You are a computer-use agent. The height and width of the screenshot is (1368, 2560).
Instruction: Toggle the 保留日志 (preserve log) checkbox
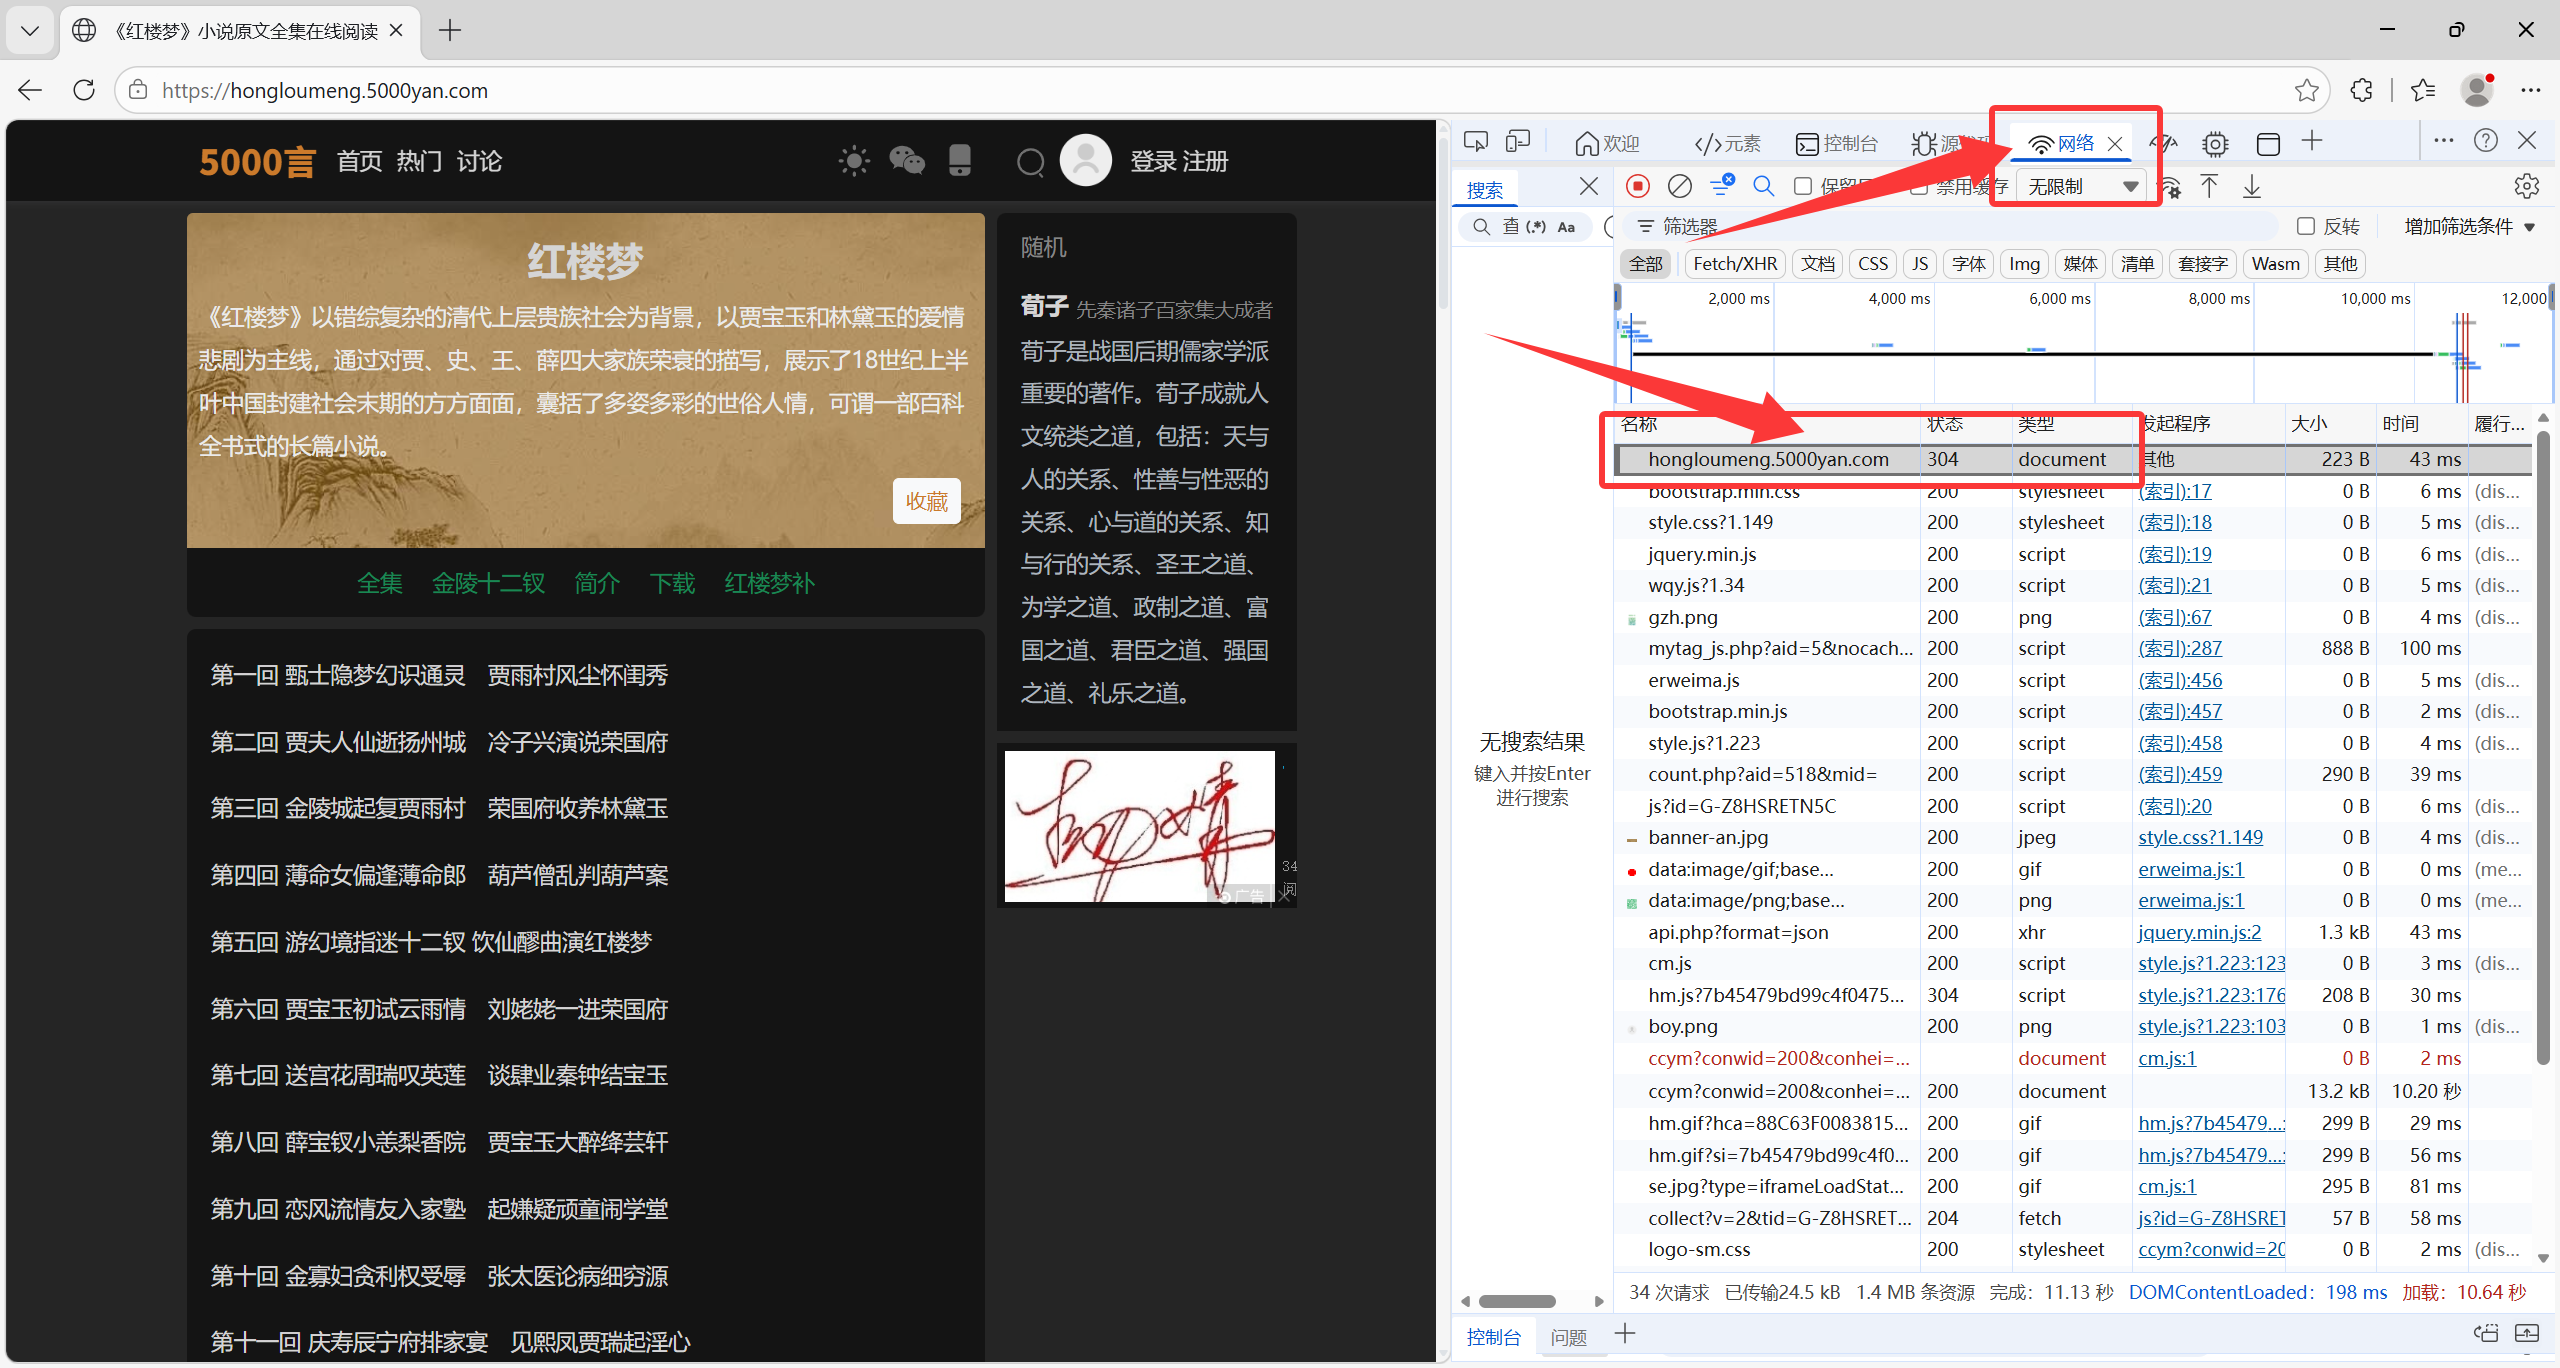coord(1803,186)
